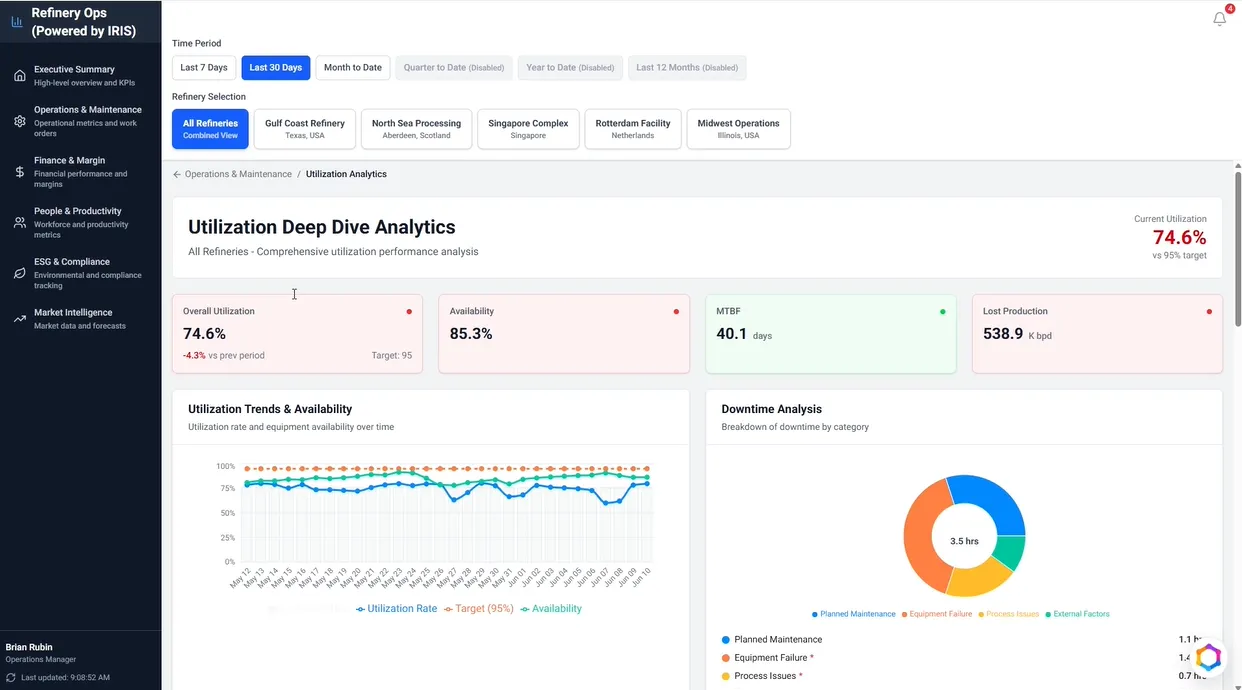Click the -4.3% vs prev period text

tap(224, 355)
